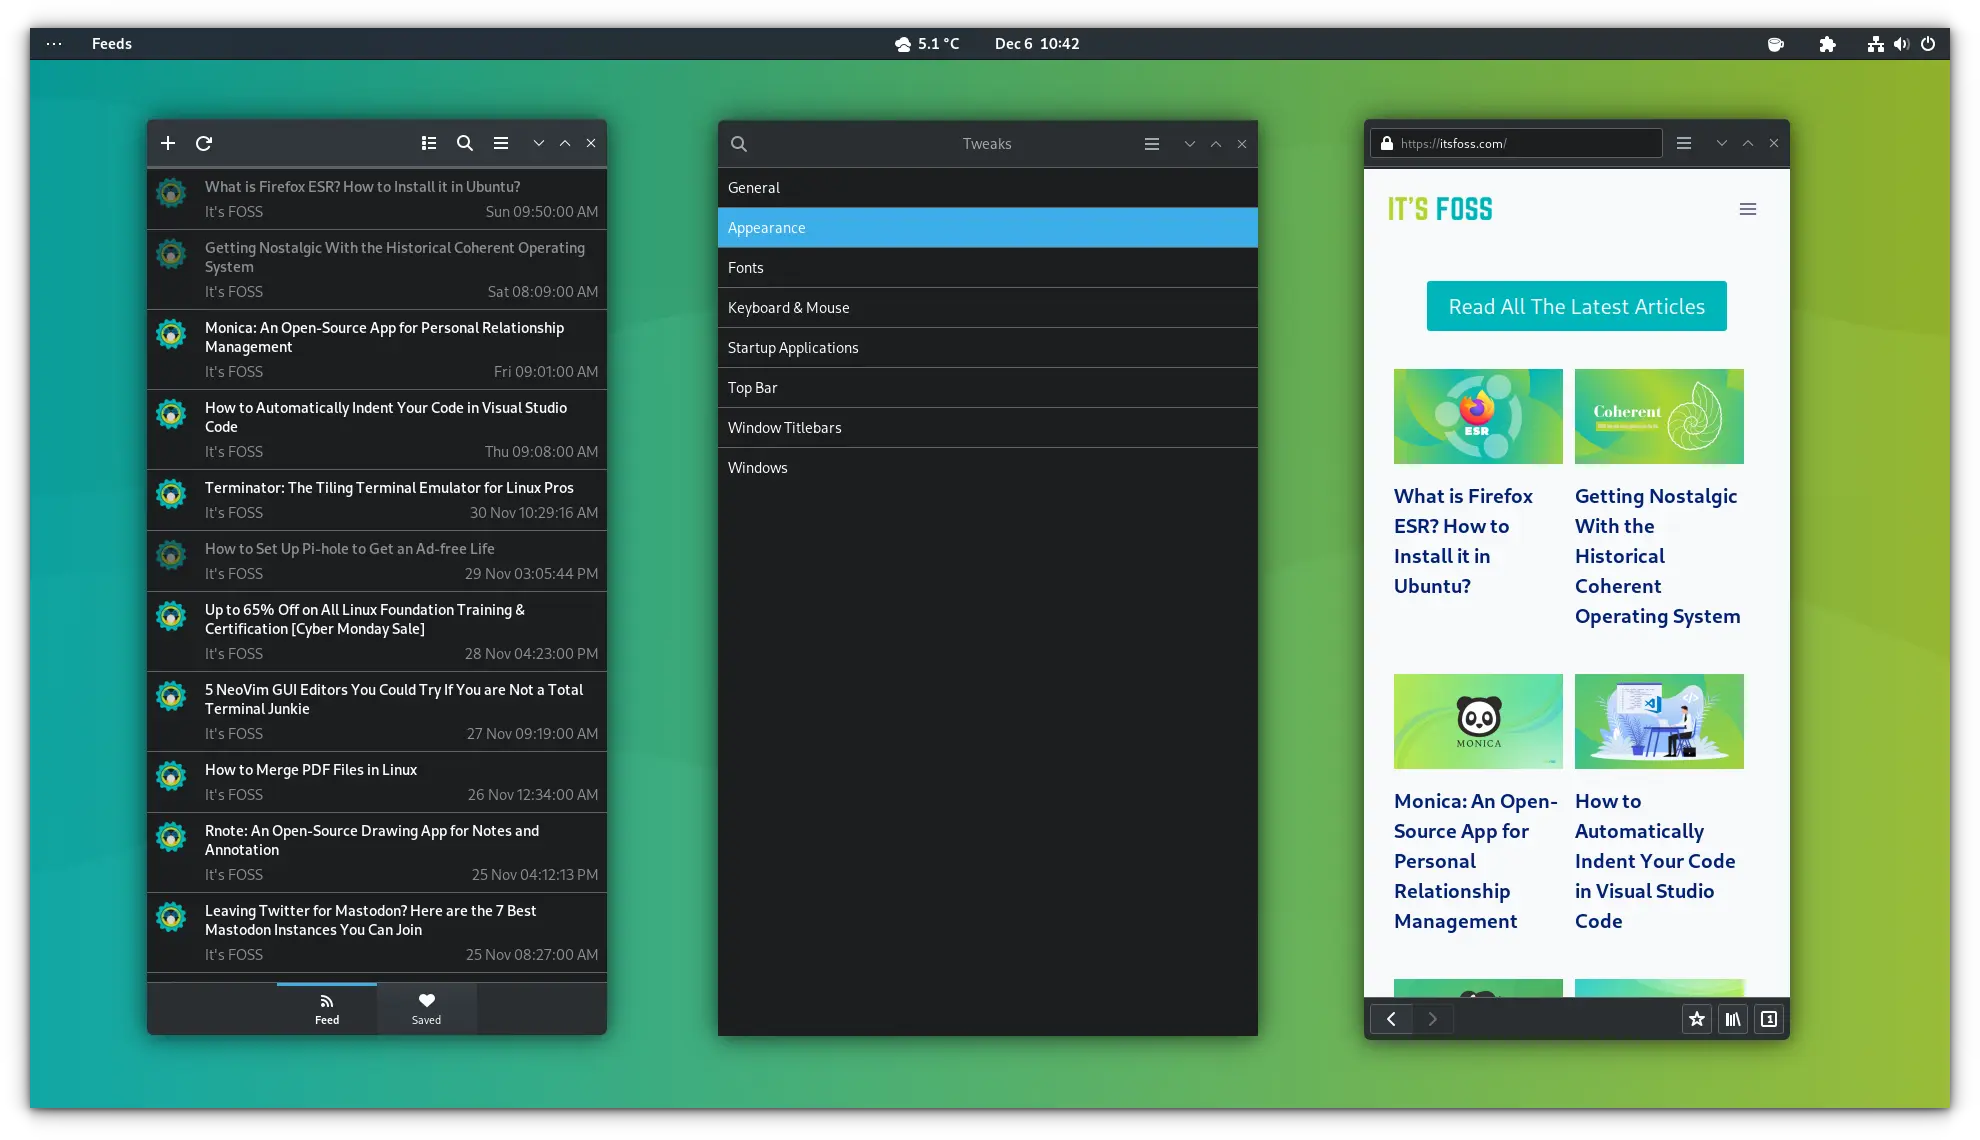Viewport: 1980px width, 1140px height.
Task: Click the Visual Studio Code article thumbnail
Action: coord(1659,721)
